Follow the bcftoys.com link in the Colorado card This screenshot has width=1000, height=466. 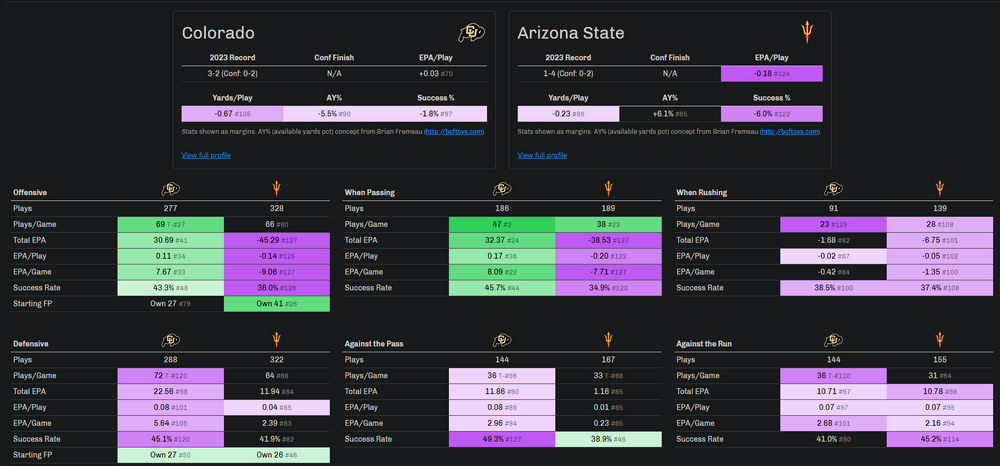pyautogui.click(x=456, y=131)
